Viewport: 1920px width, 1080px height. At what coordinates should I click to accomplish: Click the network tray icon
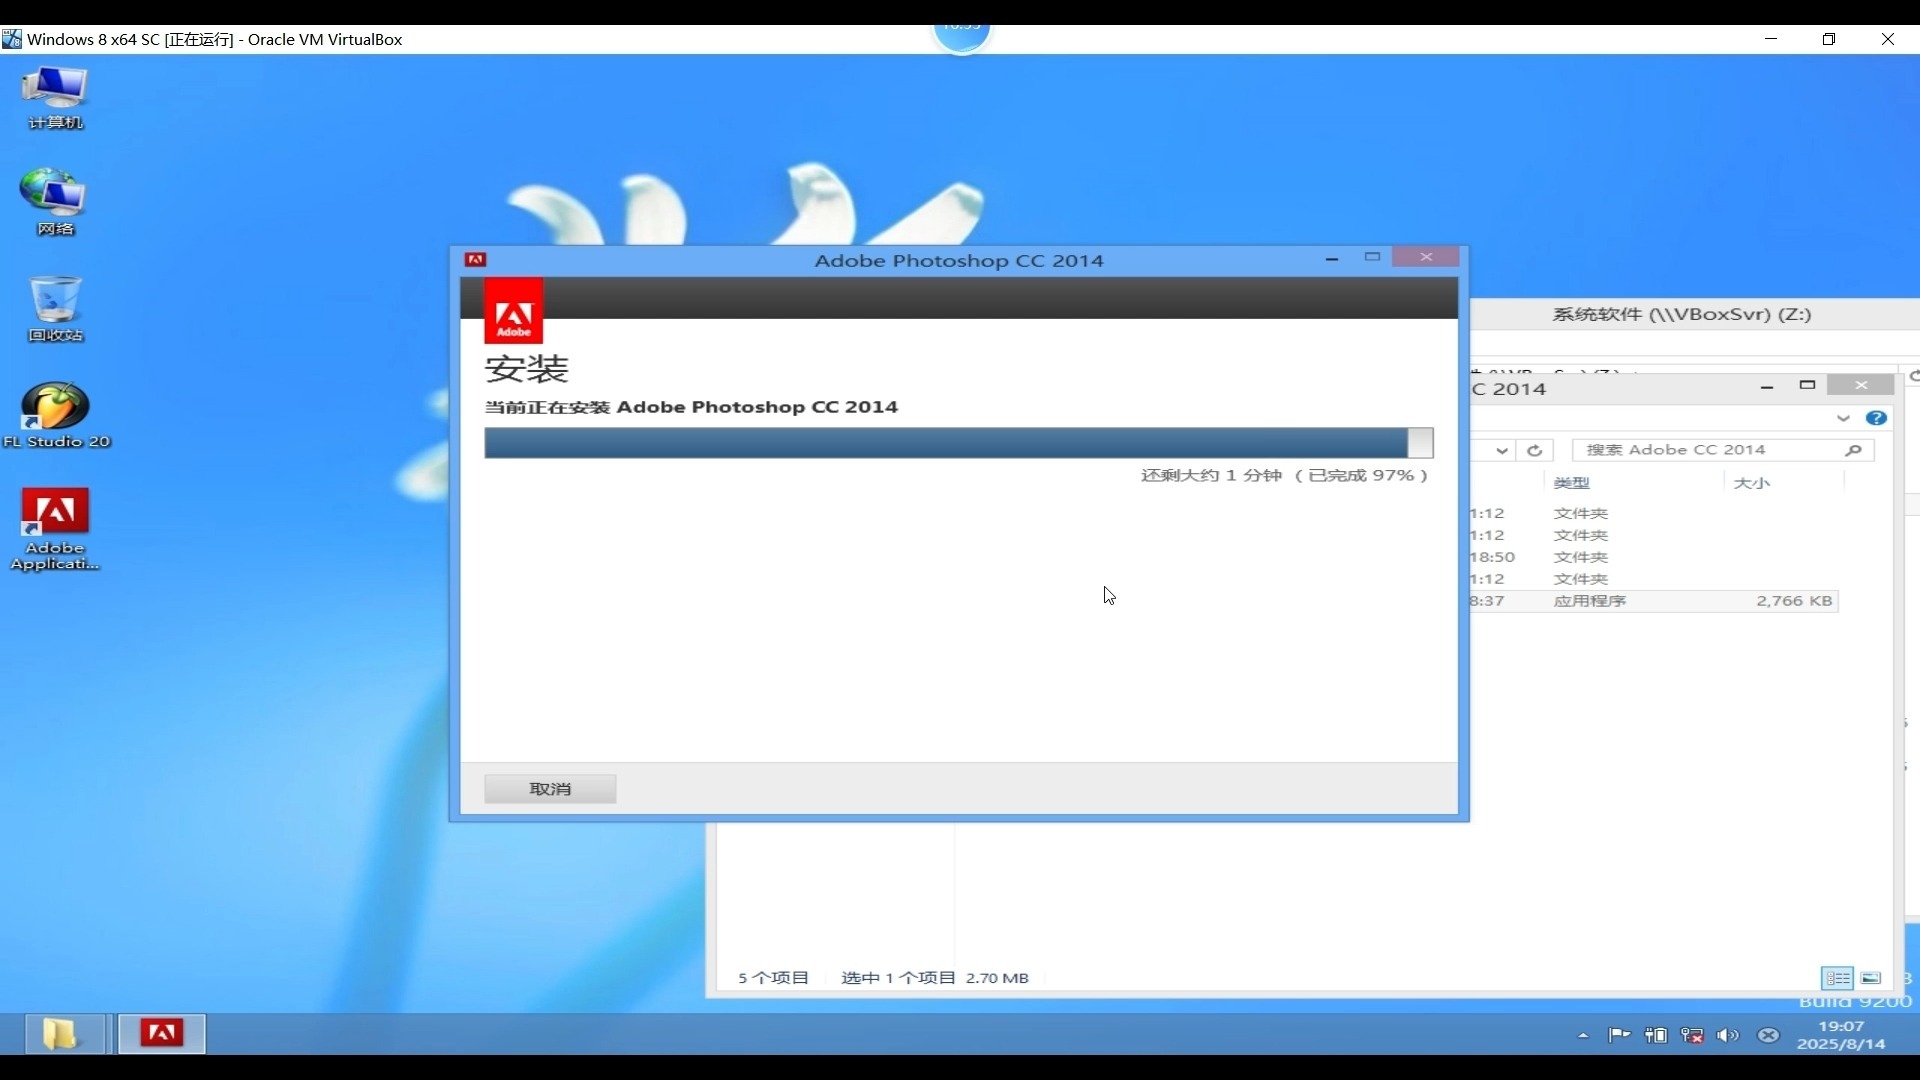[1692, 1036]
